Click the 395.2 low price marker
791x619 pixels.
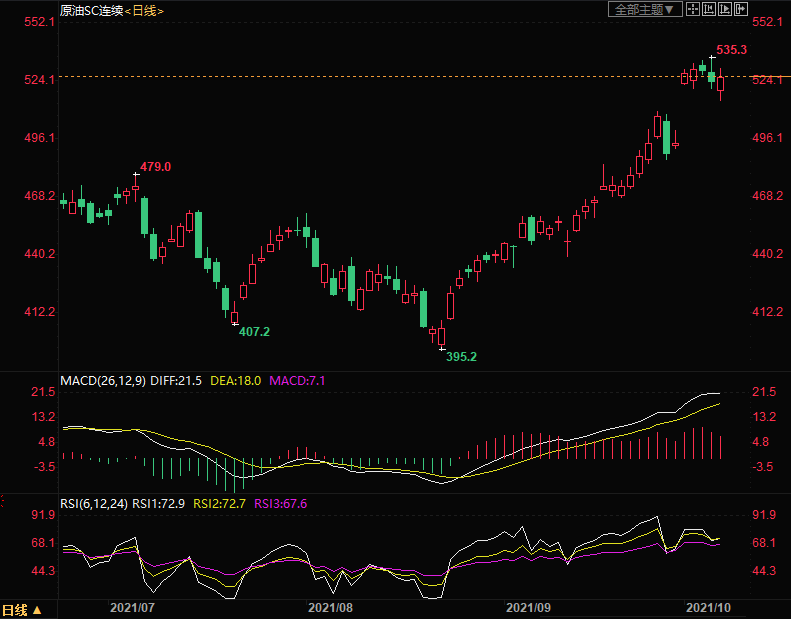461,356
